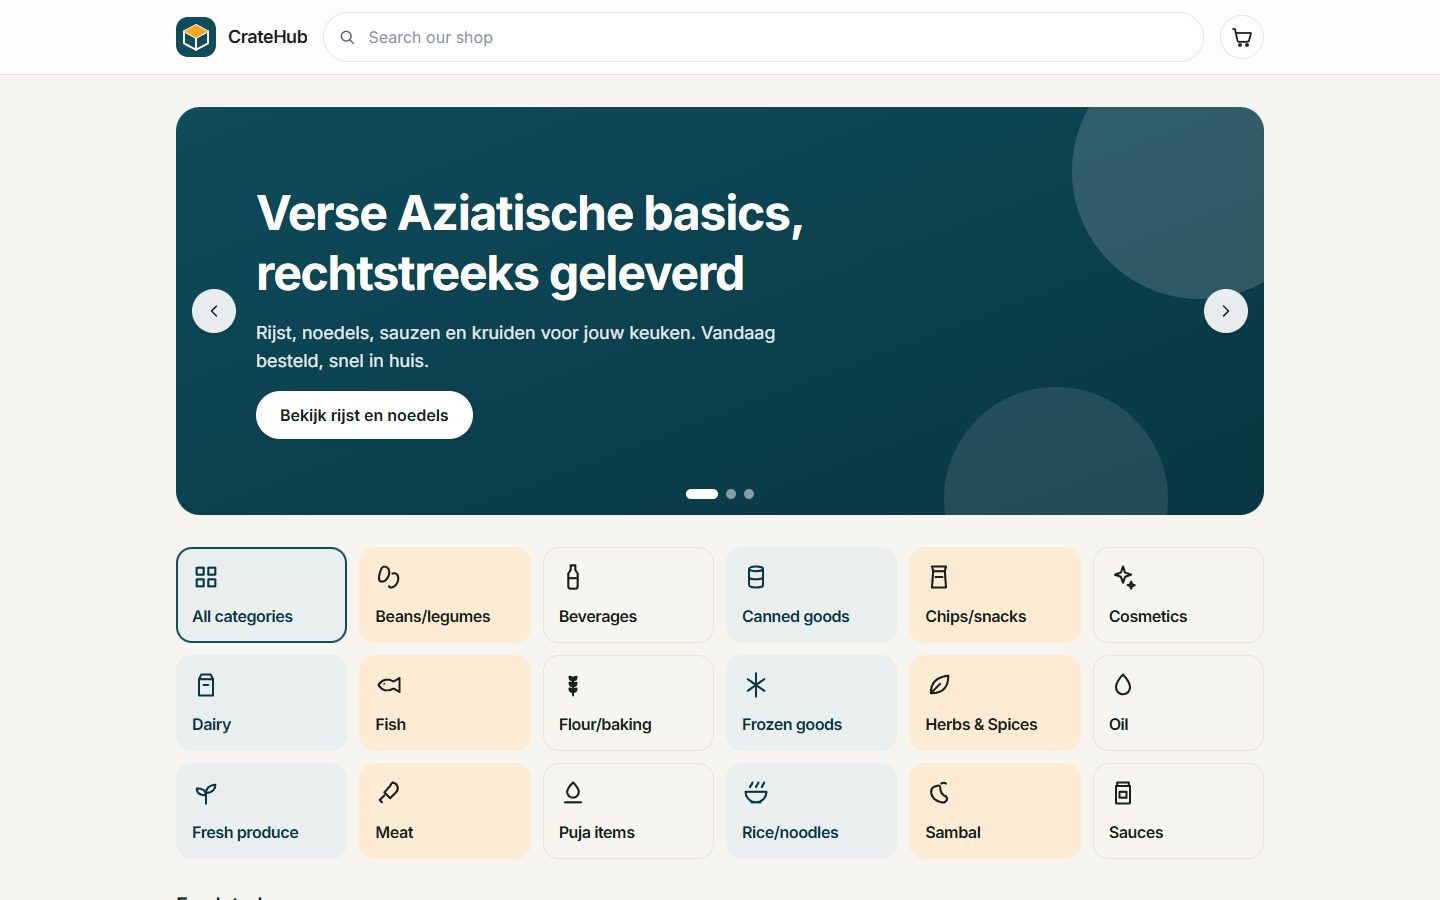The width and height of the screenshot is (1440, 900).
Task: Jump to second carousel slide dot
Action: click(x=731, y=494)
